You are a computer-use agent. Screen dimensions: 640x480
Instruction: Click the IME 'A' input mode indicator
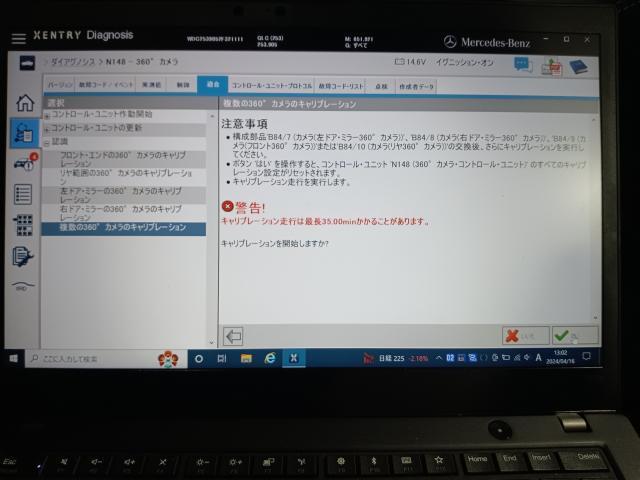538,358
